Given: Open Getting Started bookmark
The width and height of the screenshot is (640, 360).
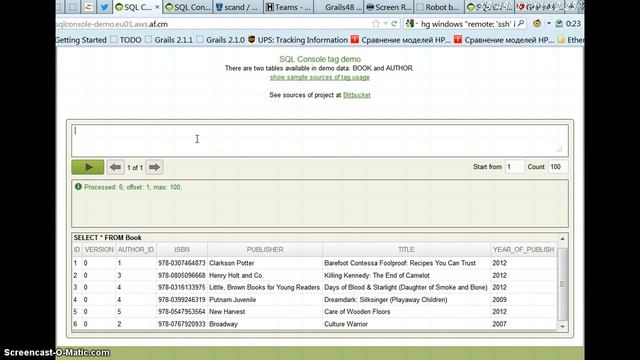Looking at the screenshot, I should [81, 40].
